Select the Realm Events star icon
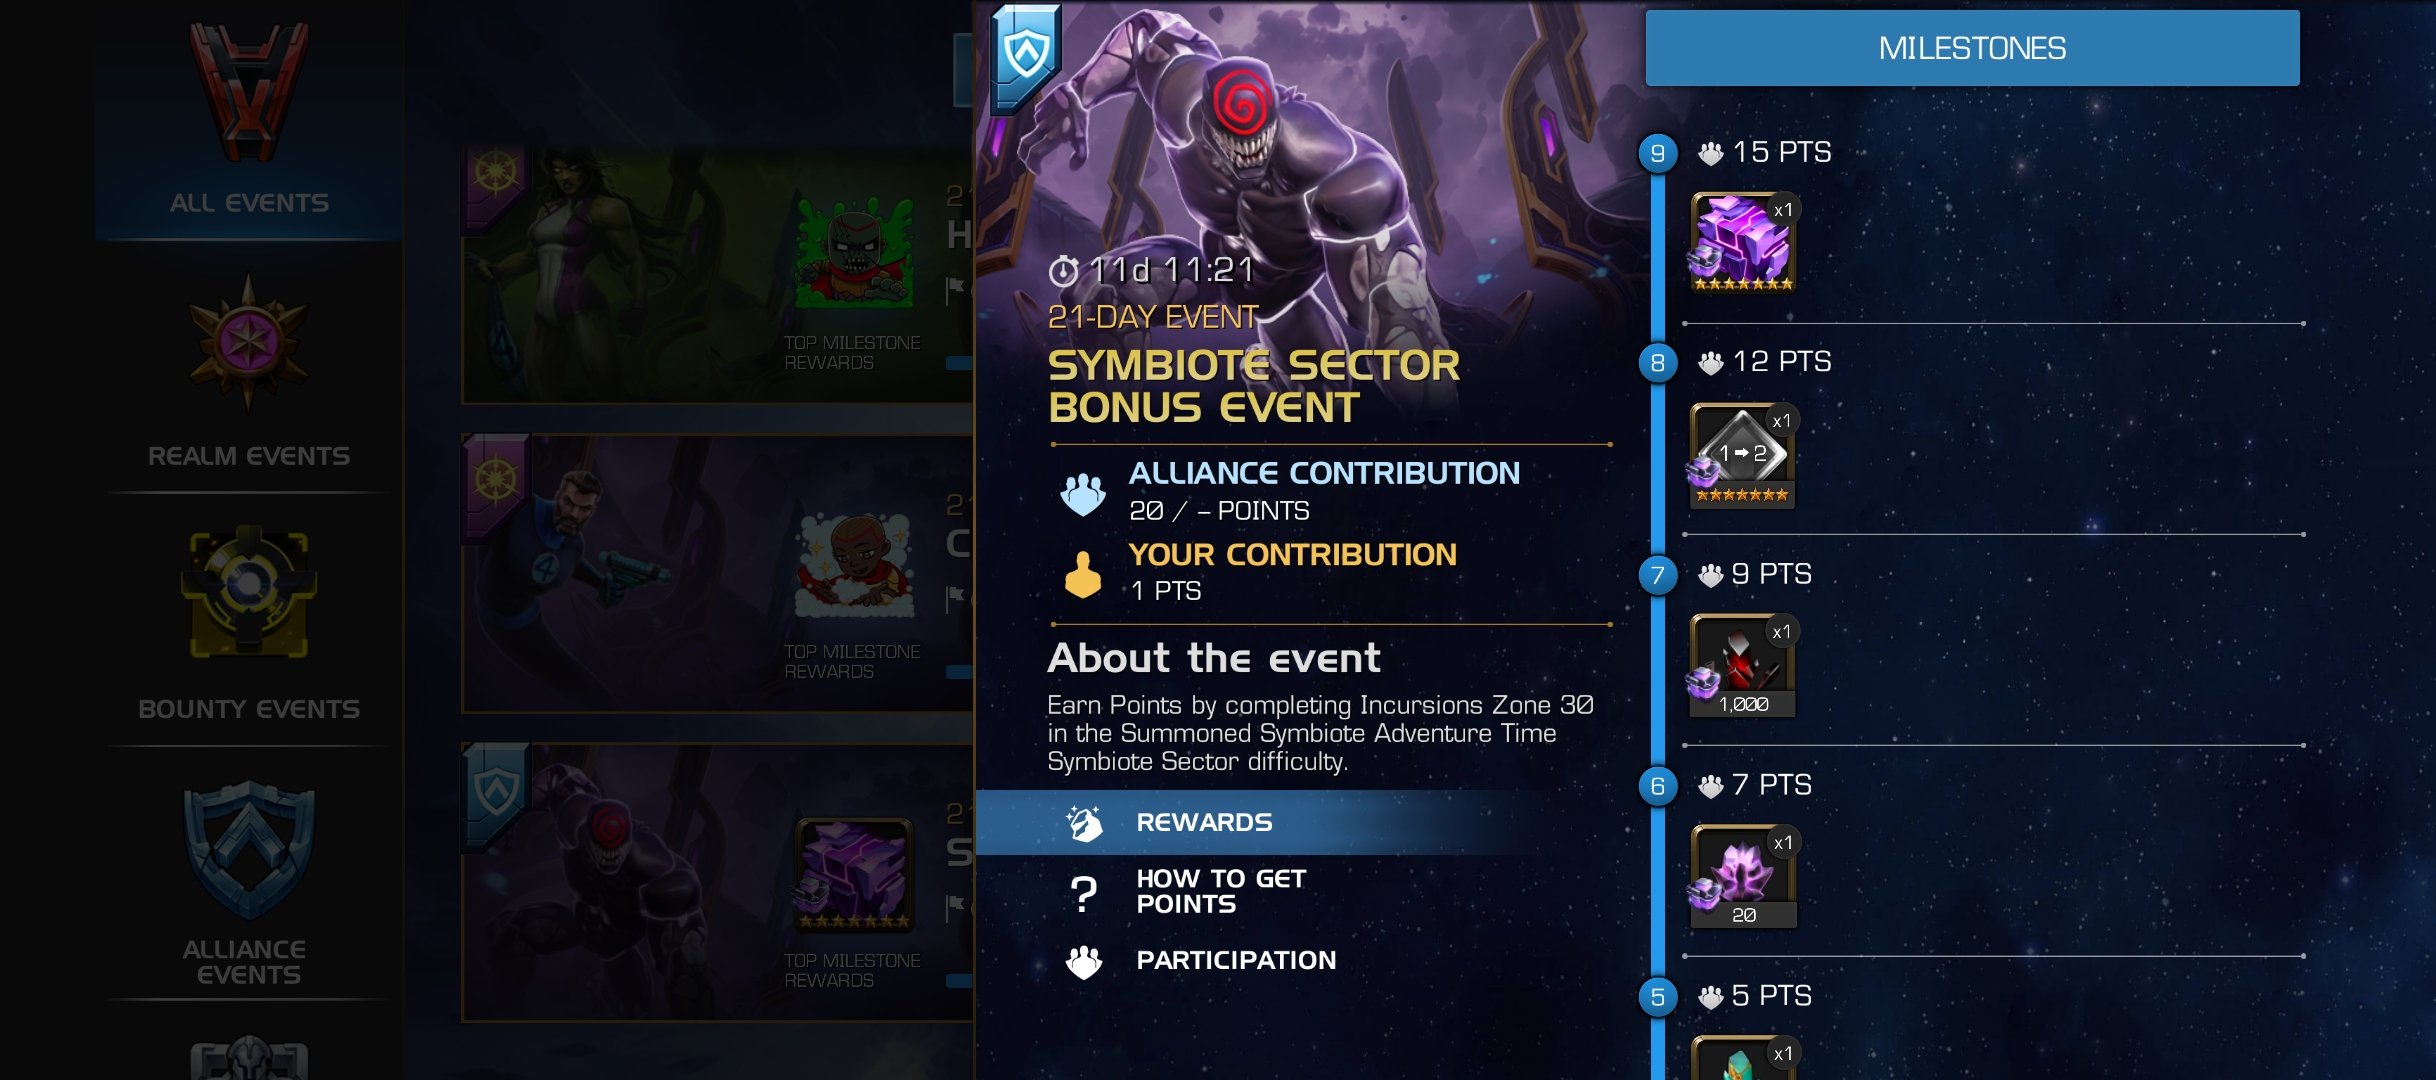 pos(249,343)
